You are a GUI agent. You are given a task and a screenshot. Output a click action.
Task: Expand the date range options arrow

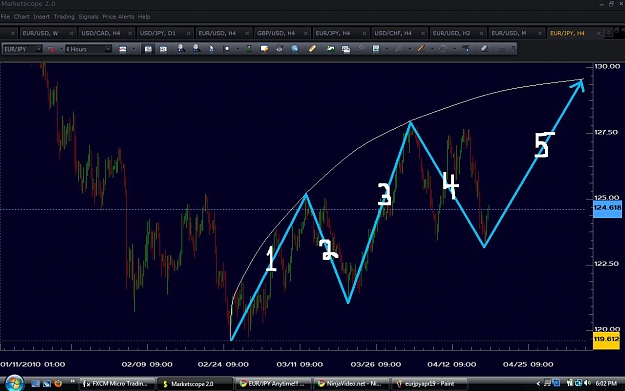[61, 49]
